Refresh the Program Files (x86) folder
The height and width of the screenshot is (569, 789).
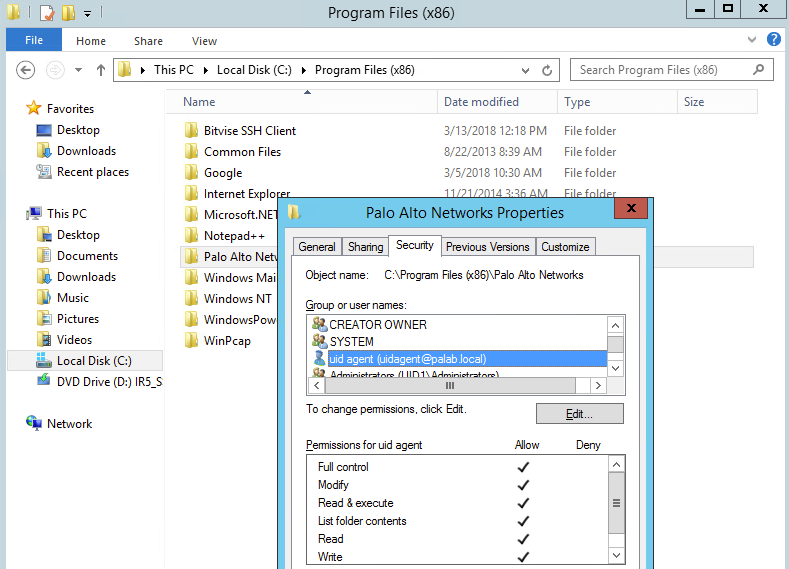click(x=547, y=70)
